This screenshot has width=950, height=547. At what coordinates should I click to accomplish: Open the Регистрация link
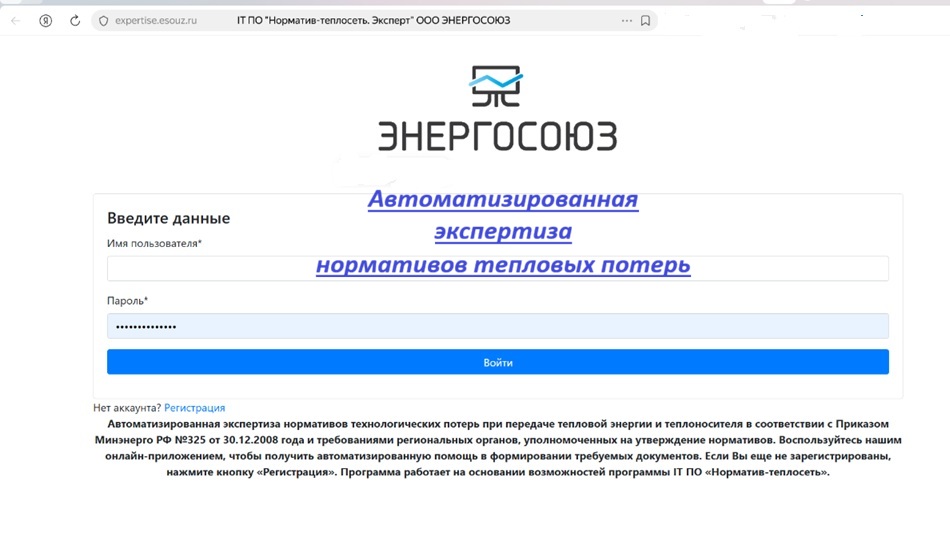tap(194, 408)
